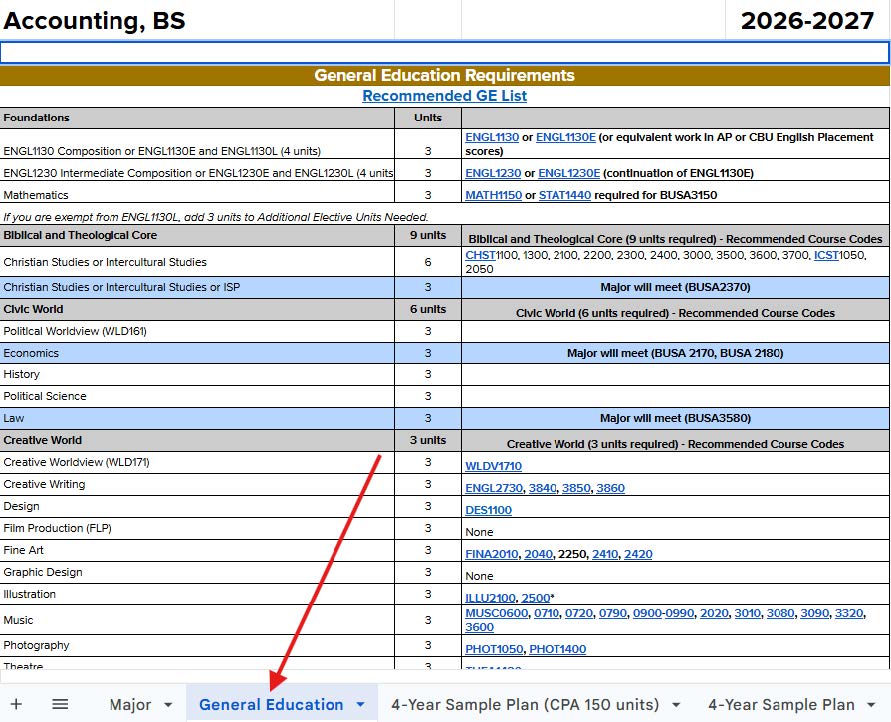Open the MATH1150 course link

(x=493, y=195)
